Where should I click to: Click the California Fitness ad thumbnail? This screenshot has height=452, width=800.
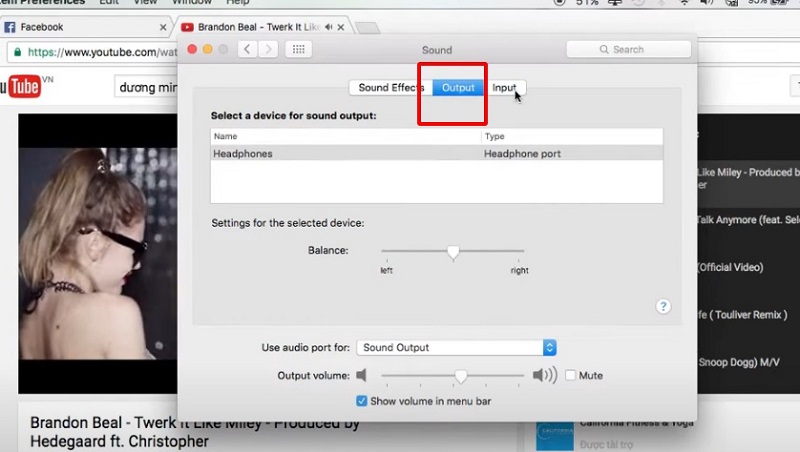[555, 437]
